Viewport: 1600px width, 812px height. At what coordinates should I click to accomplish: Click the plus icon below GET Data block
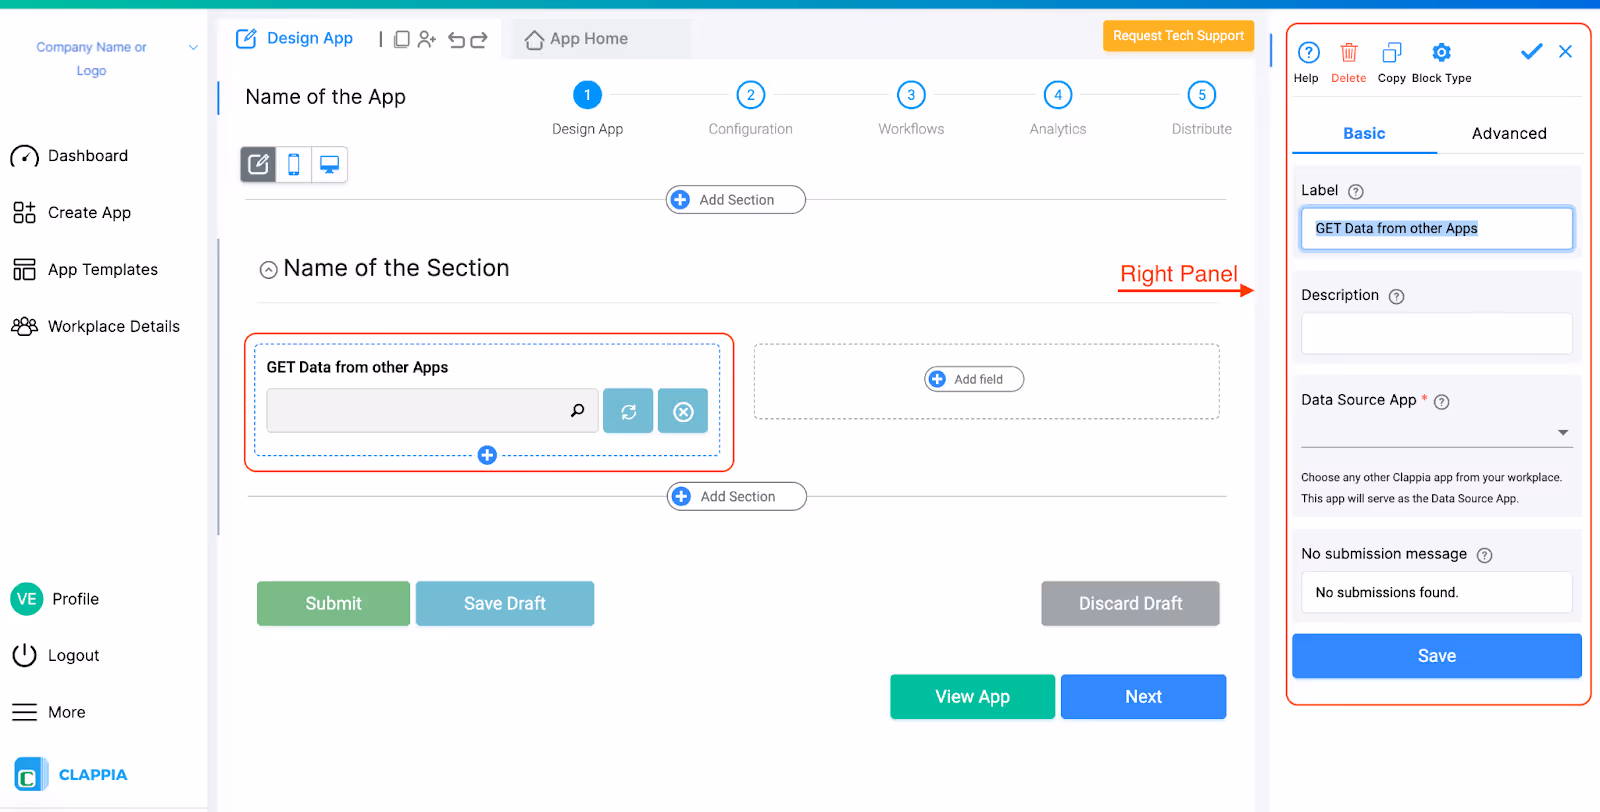[x=487, y=455]
